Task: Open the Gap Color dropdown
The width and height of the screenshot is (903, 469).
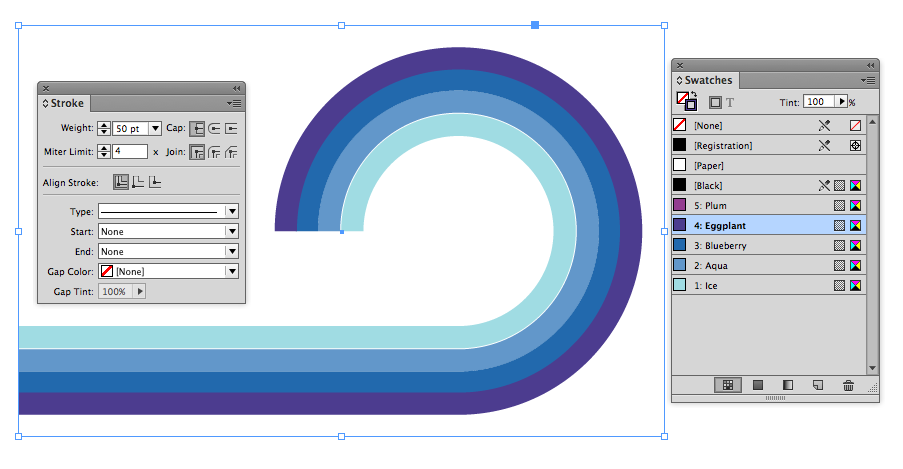Action: pyautogui.click(x=168, y=271)
